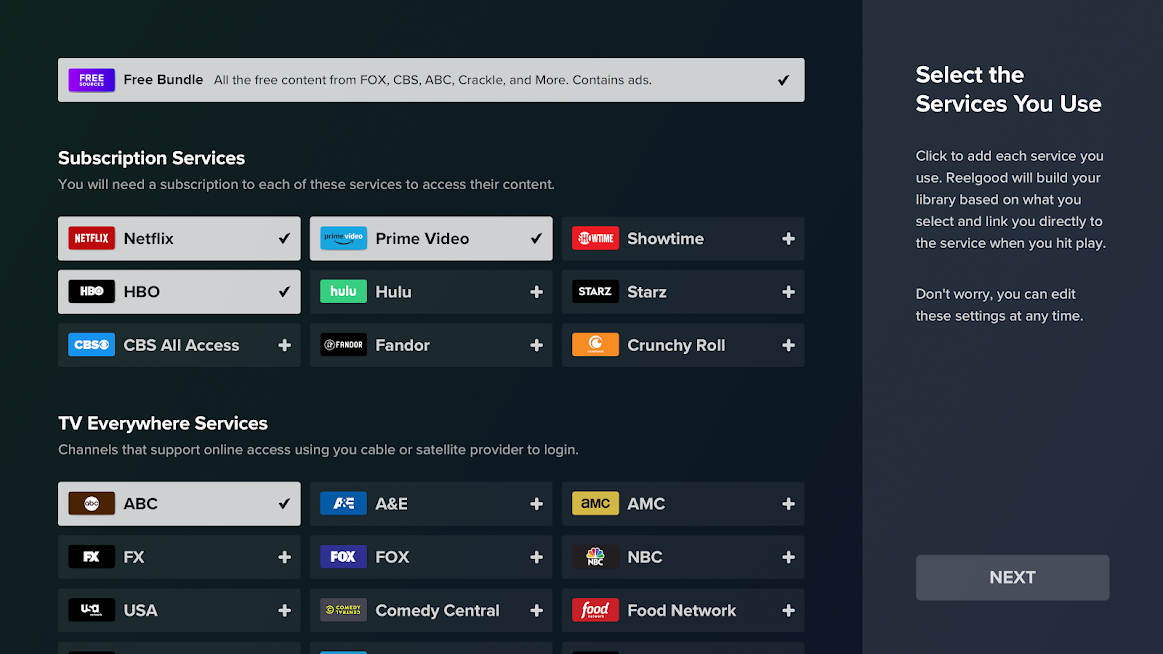The width and height of the screenshot is (1163, 654).
Task: Click the Hulu green logo icon
Action: tap(343, 291)
